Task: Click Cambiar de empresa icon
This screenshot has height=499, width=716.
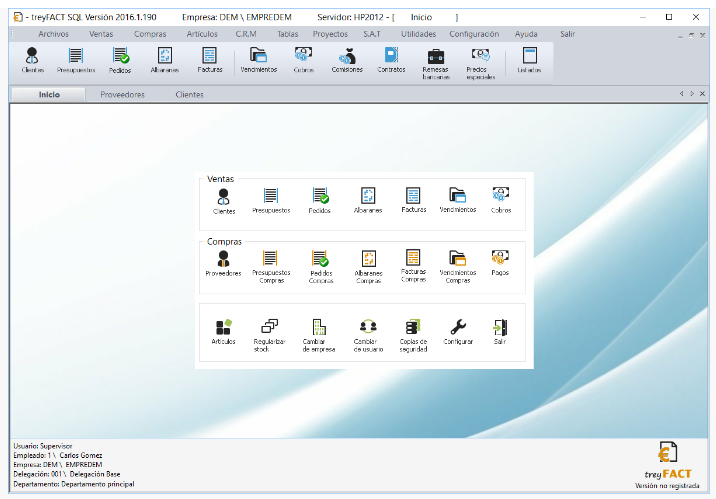Action: click(319, 336)
